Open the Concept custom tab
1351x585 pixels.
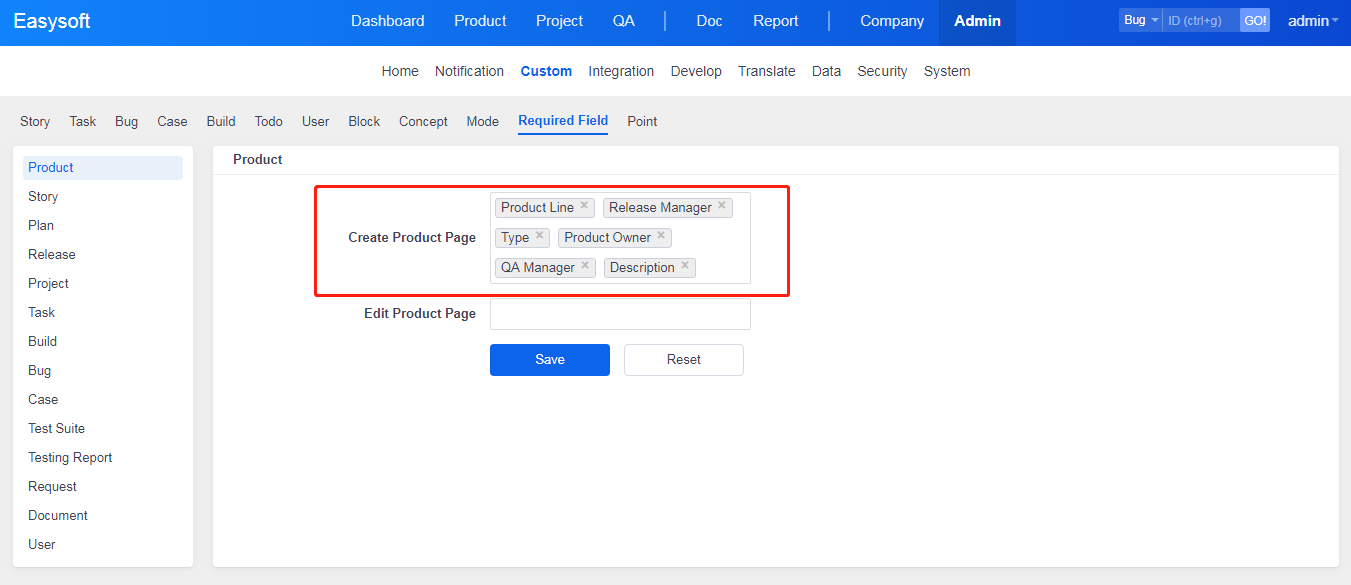[423, 121]
